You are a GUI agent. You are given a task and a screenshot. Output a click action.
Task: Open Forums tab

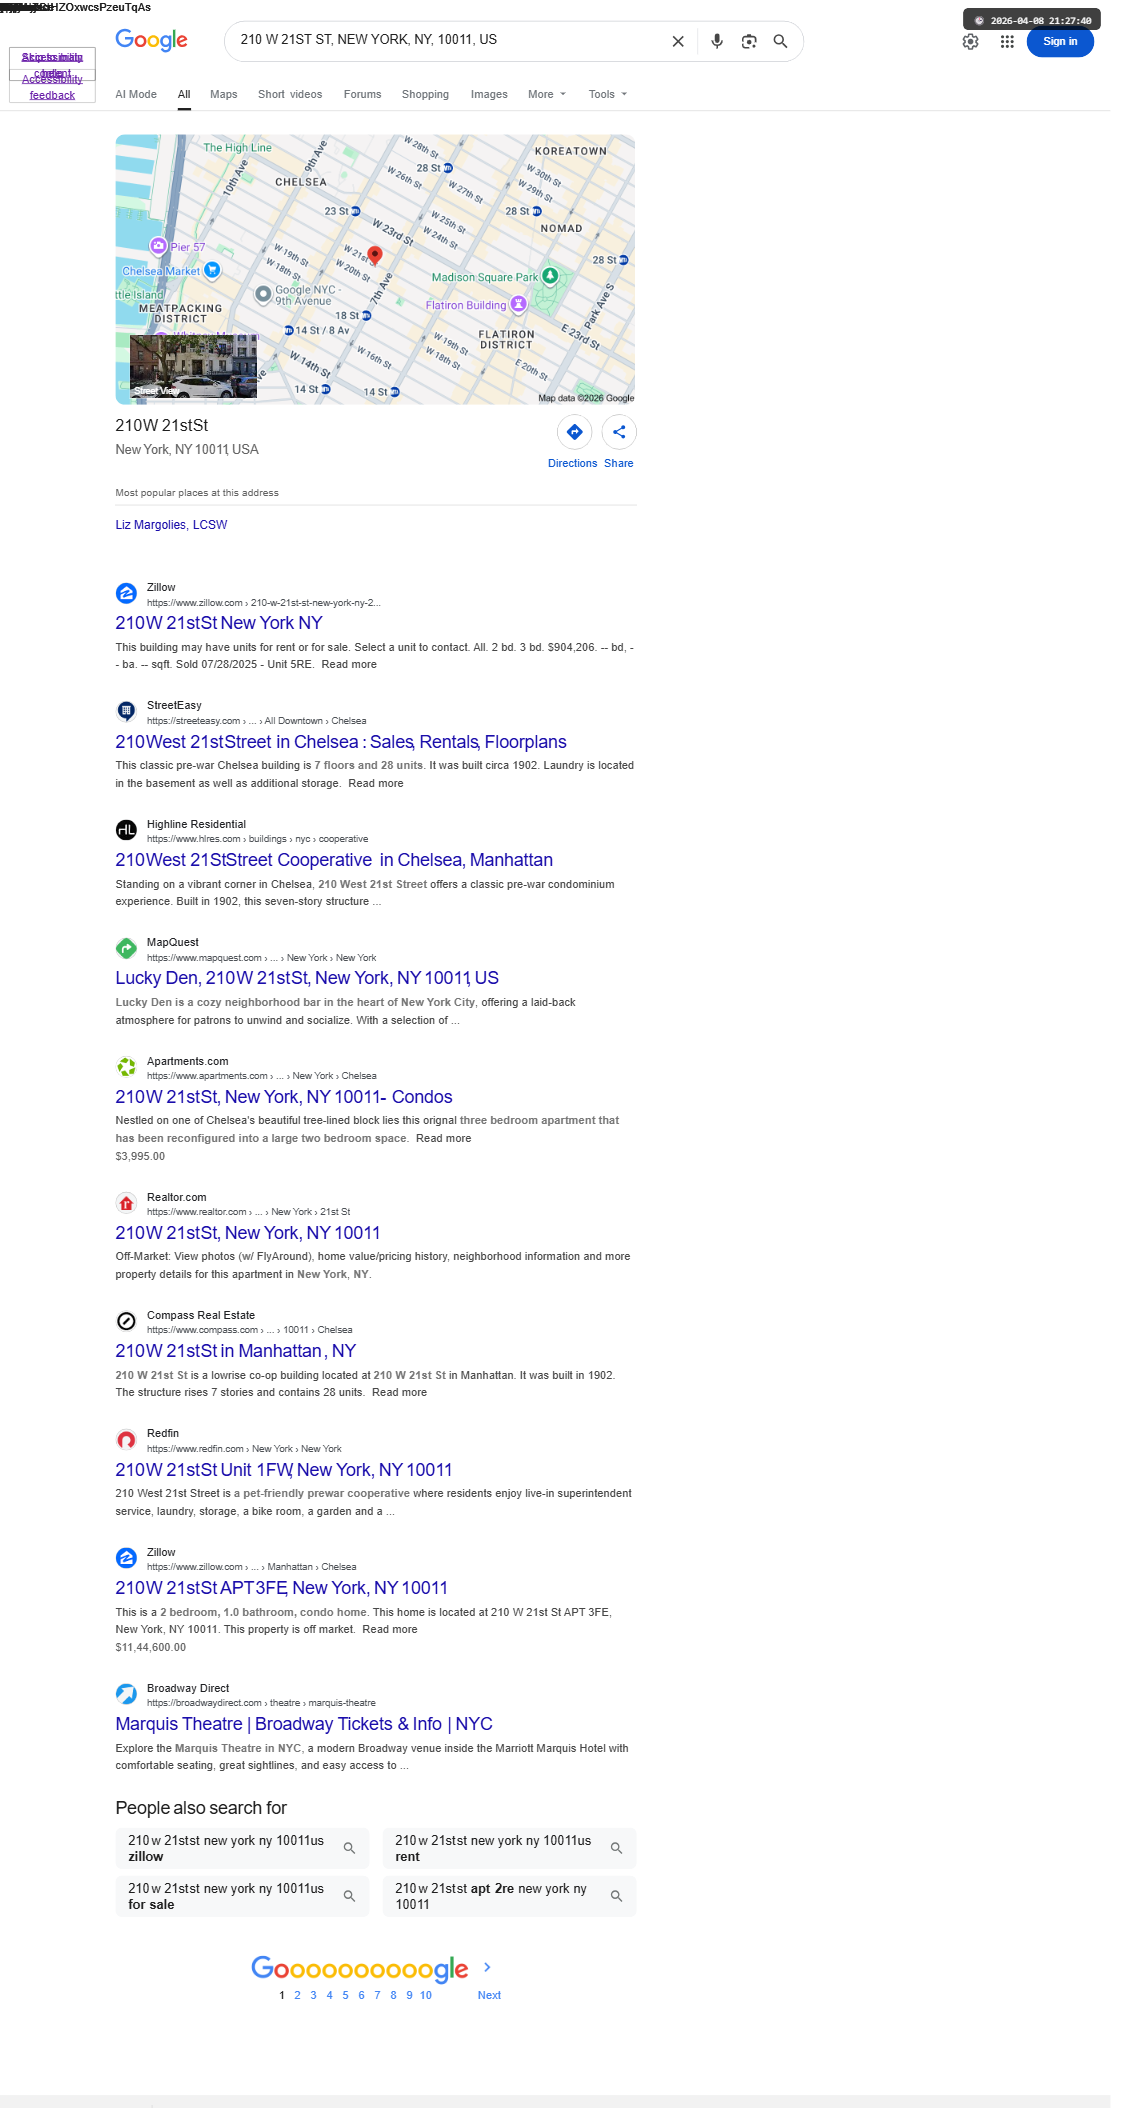pos(362,94)
